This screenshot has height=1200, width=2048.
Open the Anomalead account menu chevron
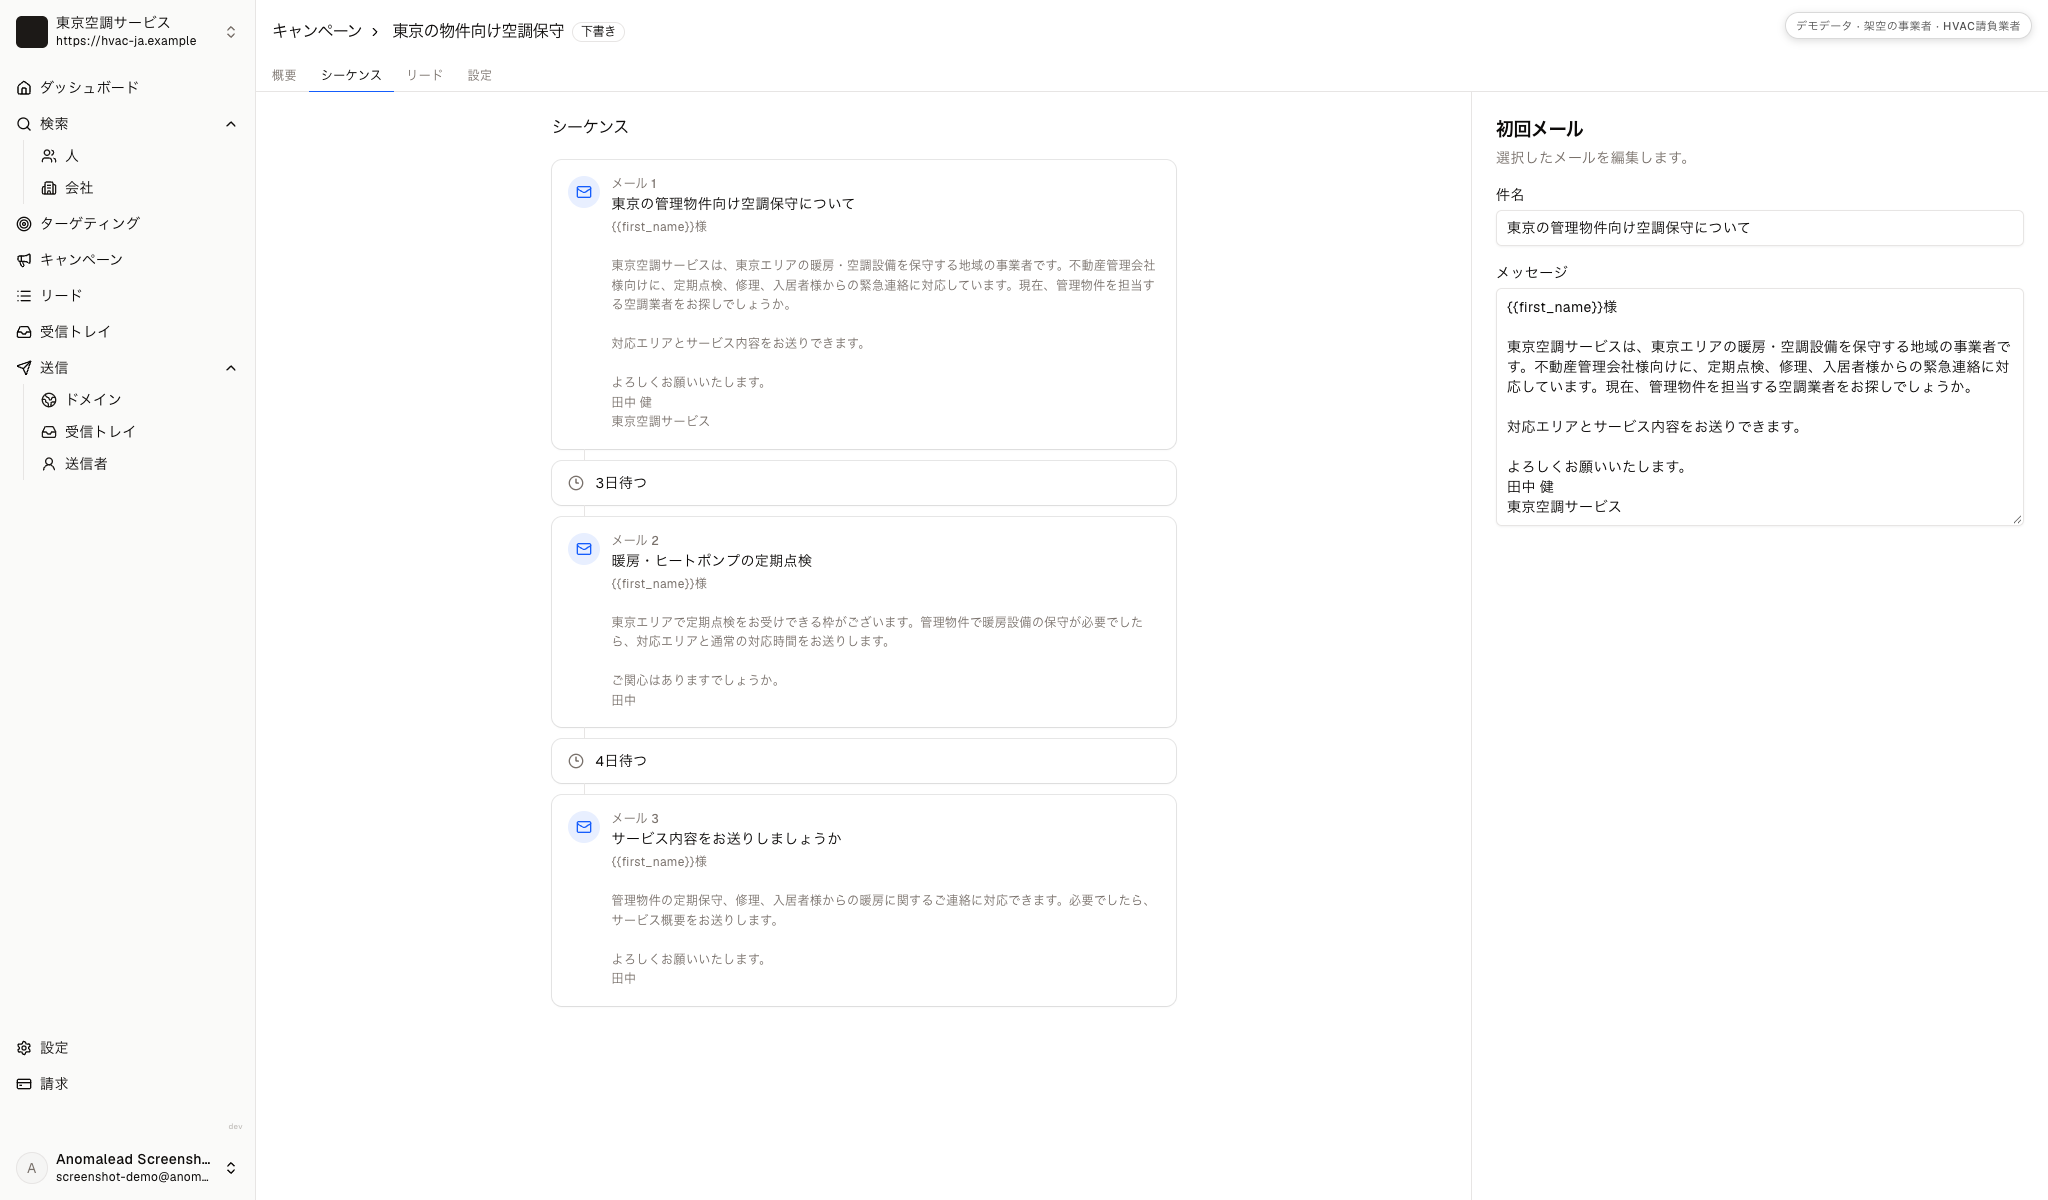tap(231, 1168)
